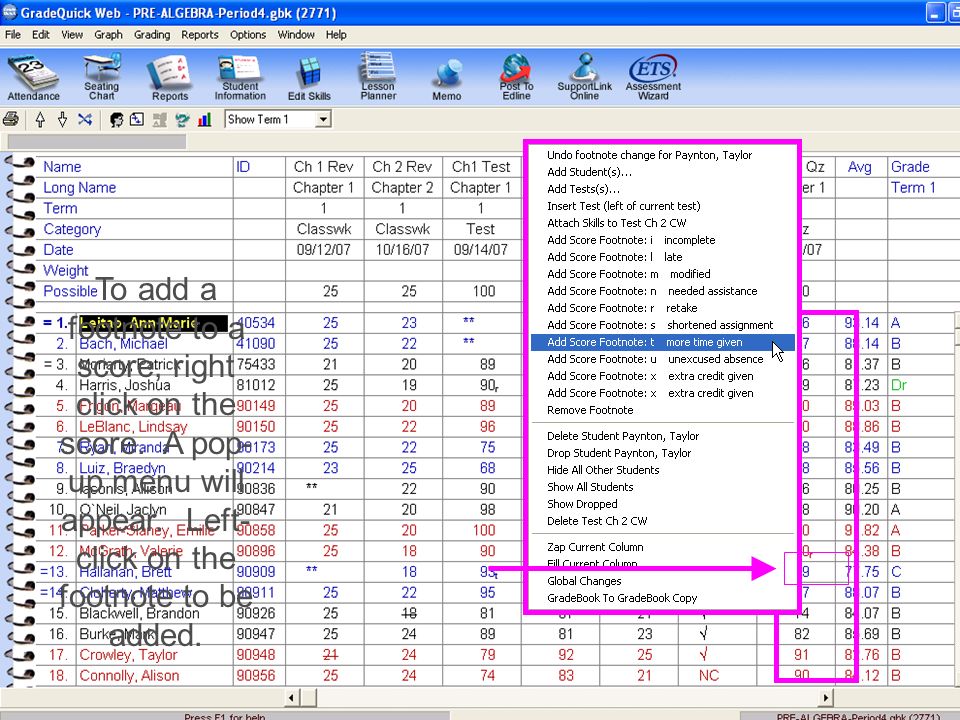Open the Seating Chart
The image size is (960, 720).
coord(101,77)
